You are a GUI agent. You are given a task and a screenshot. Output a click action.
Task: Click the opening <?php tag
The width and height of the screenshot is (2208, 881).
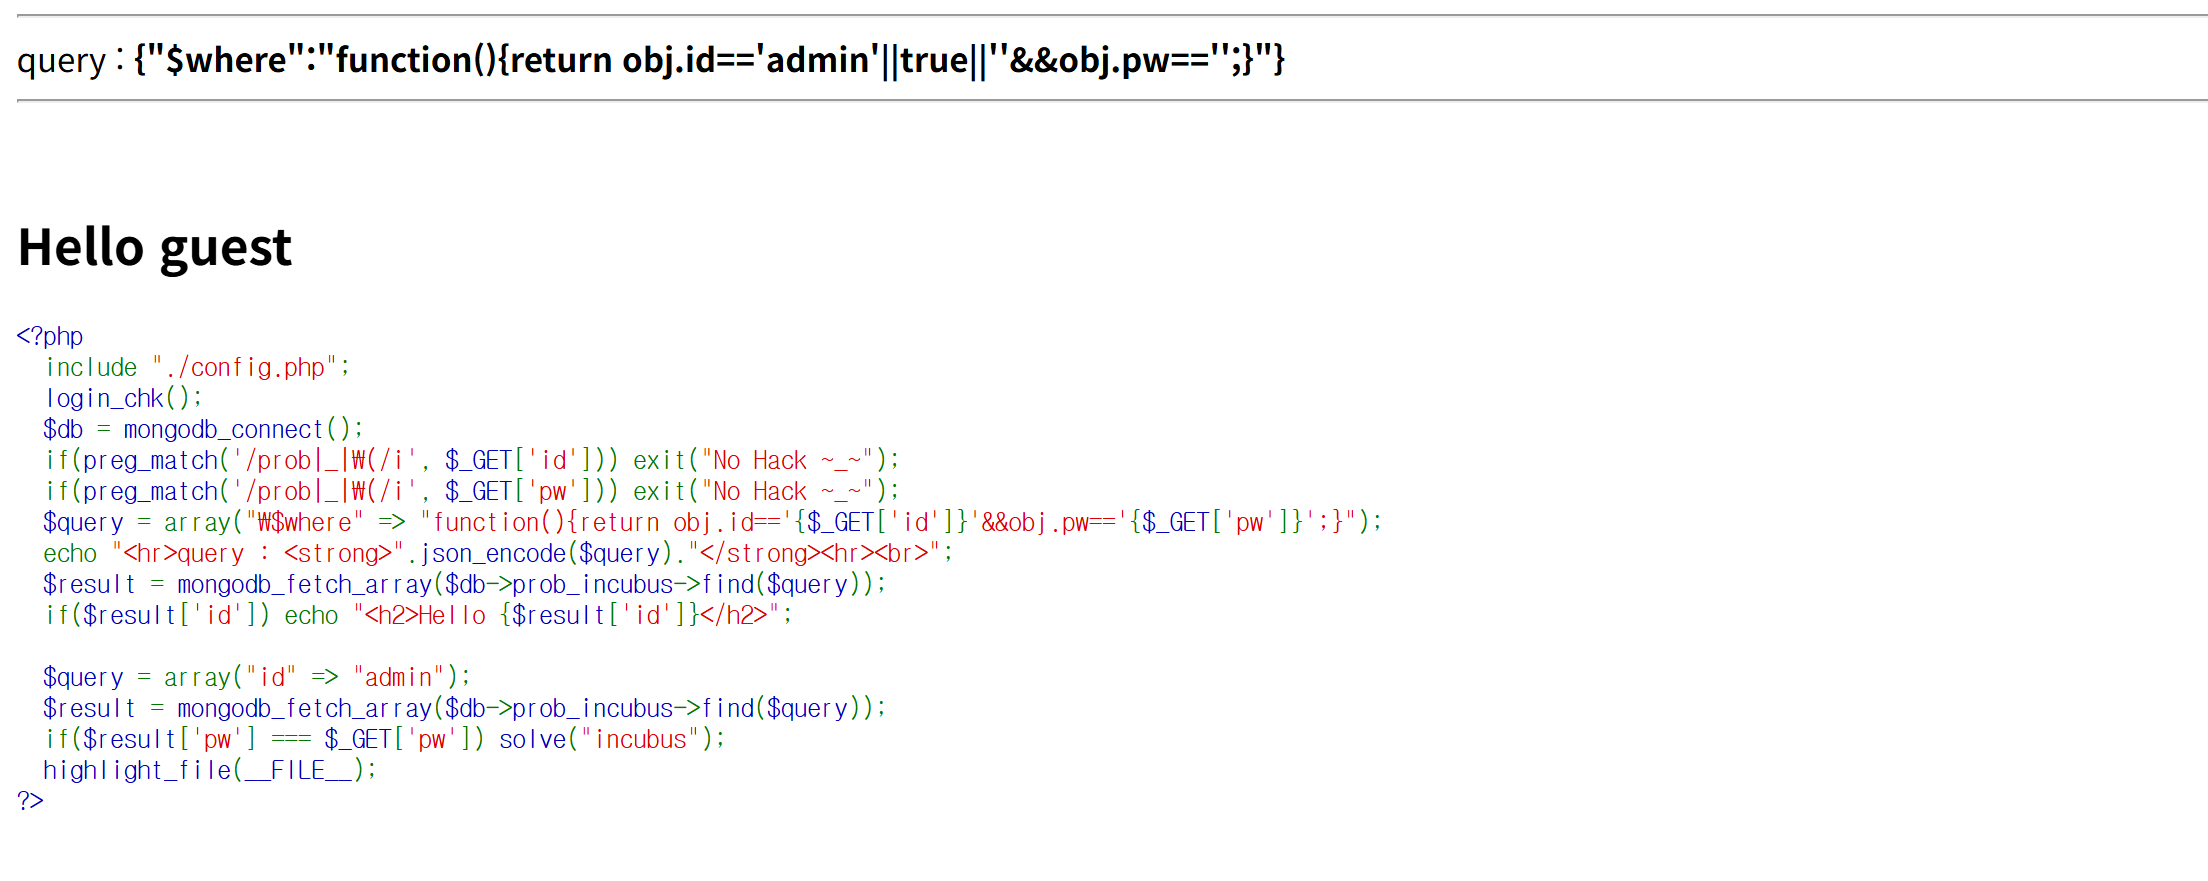coord(50,336)
